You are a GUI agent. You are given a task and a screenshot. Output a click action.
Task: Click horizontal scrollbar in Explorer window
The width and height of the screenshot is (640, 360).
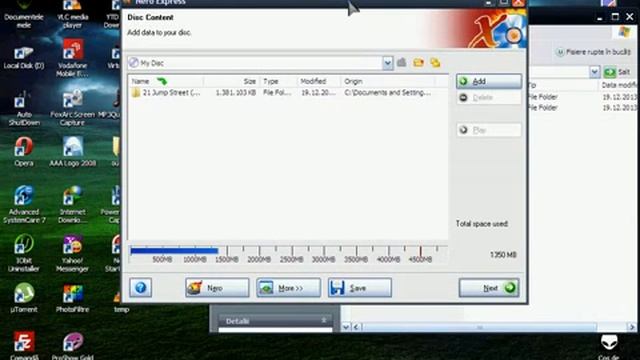click(x=480, y=327)
